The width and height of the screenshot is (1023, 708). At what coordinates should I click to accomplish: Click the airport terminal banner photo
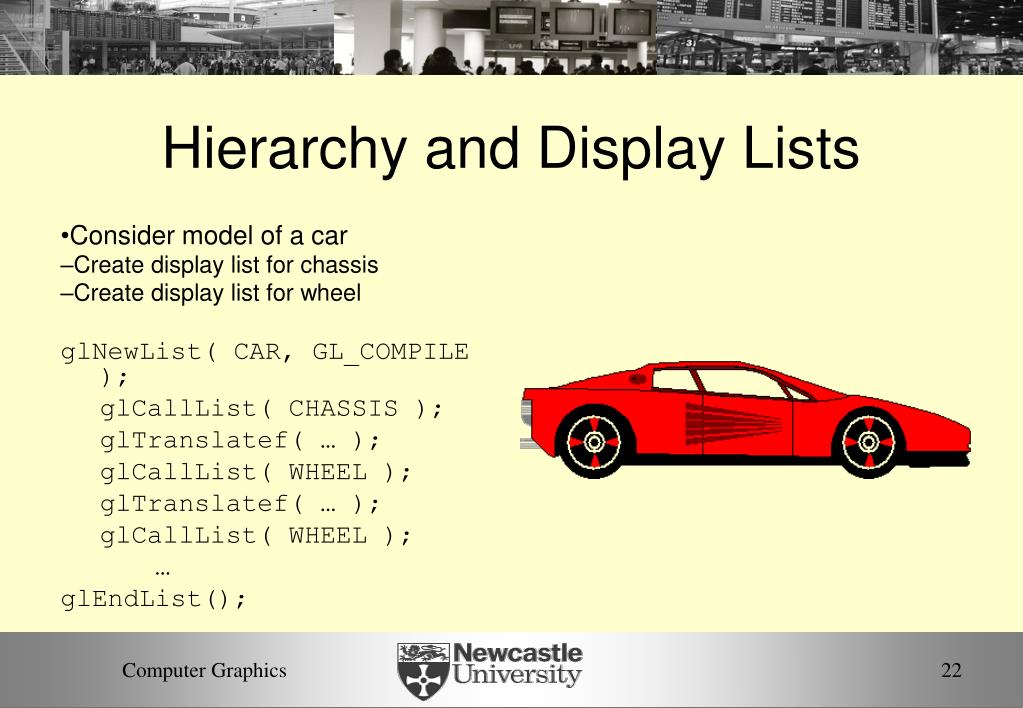coord(512,37)
